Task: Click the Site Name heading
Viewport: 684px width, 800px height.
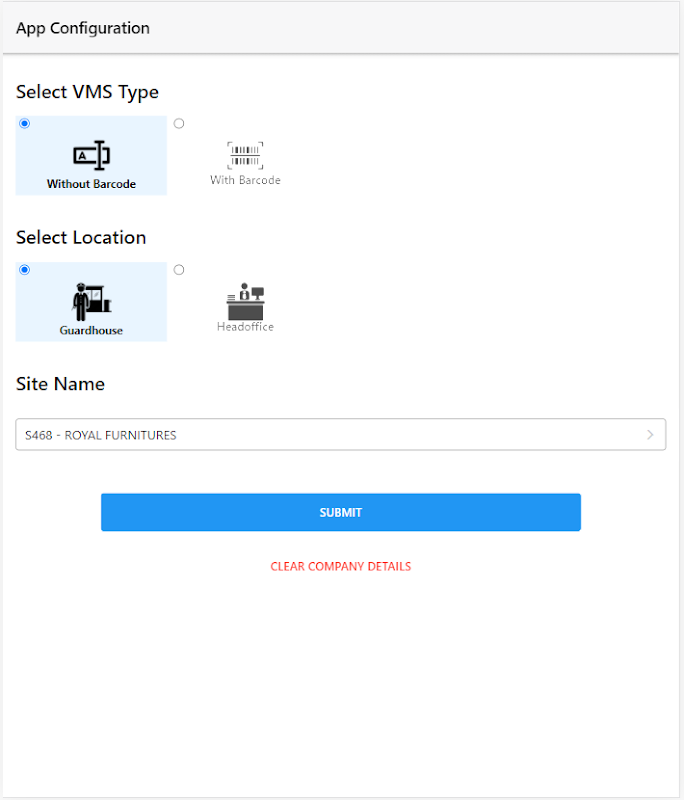Action: click(x=60, y=384)
